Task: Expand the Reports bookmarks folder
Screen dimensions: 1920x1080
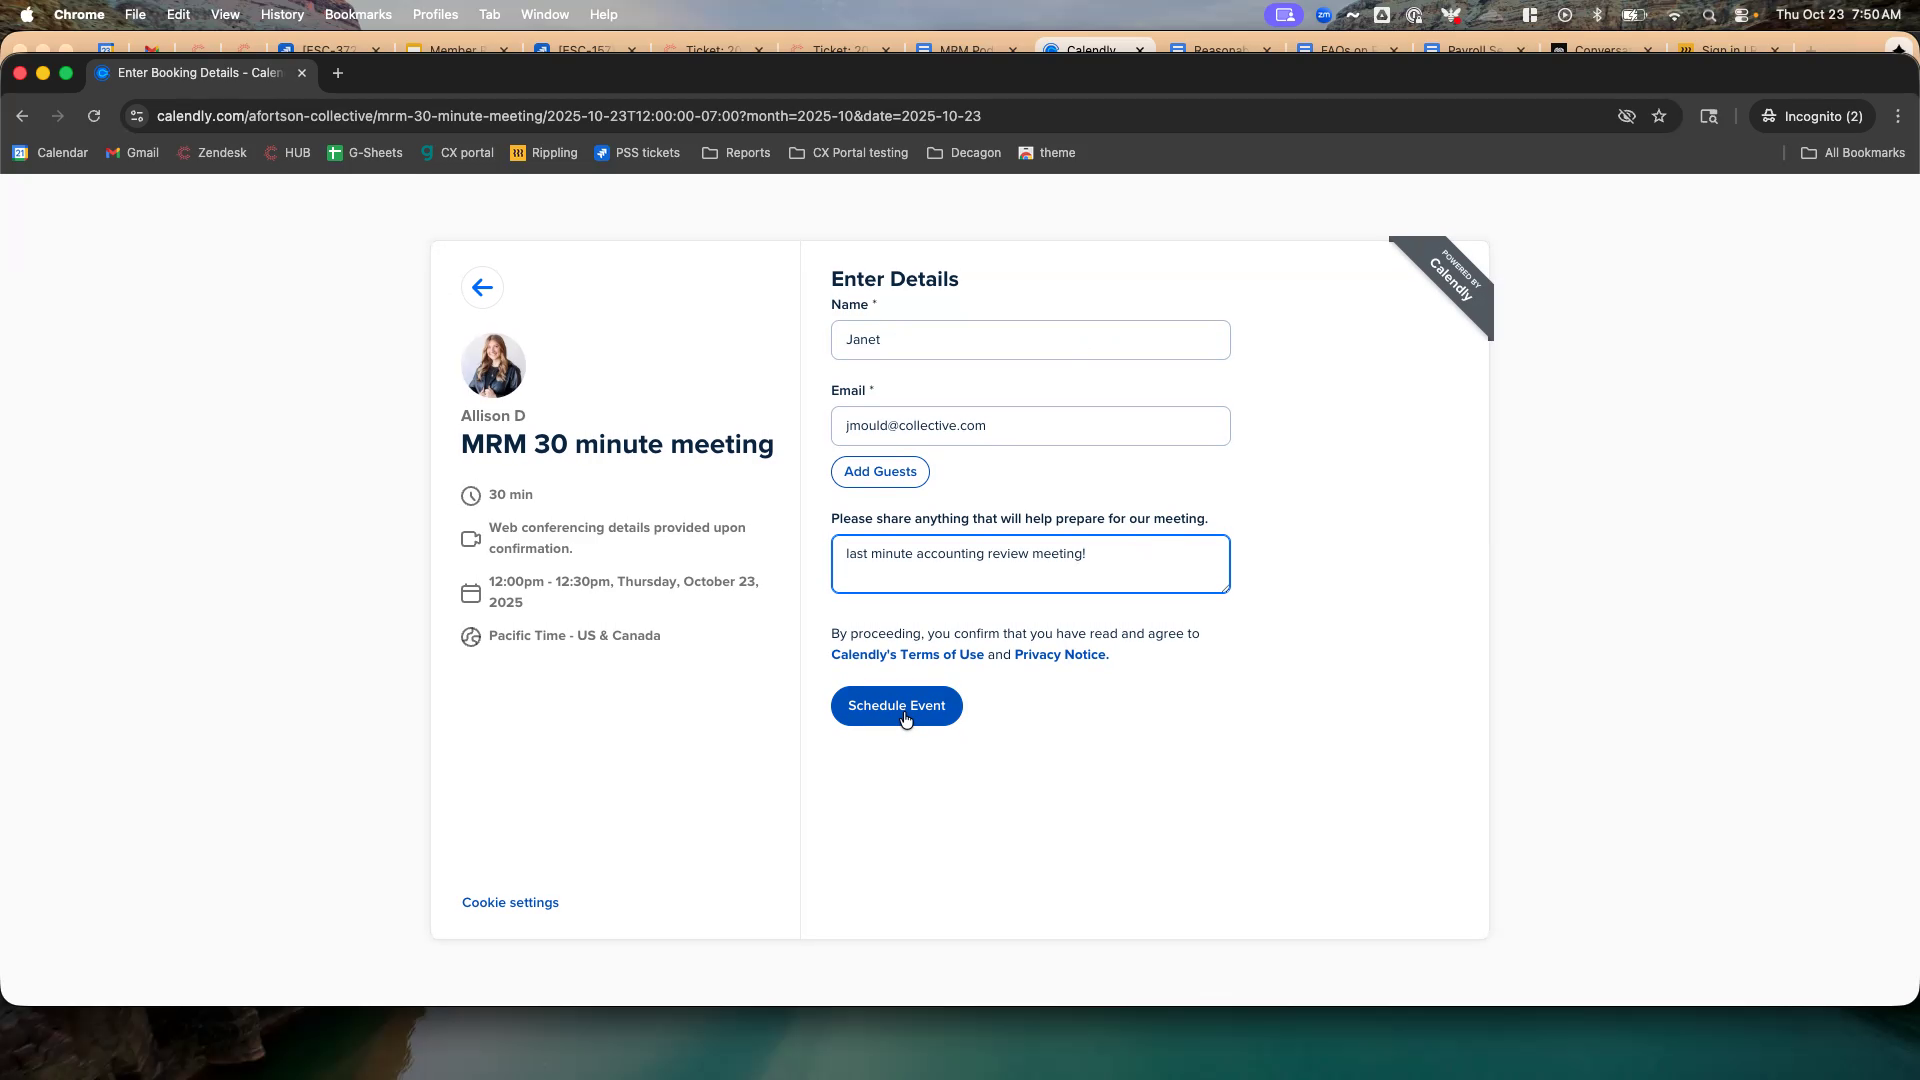Action: coord(736,153)
